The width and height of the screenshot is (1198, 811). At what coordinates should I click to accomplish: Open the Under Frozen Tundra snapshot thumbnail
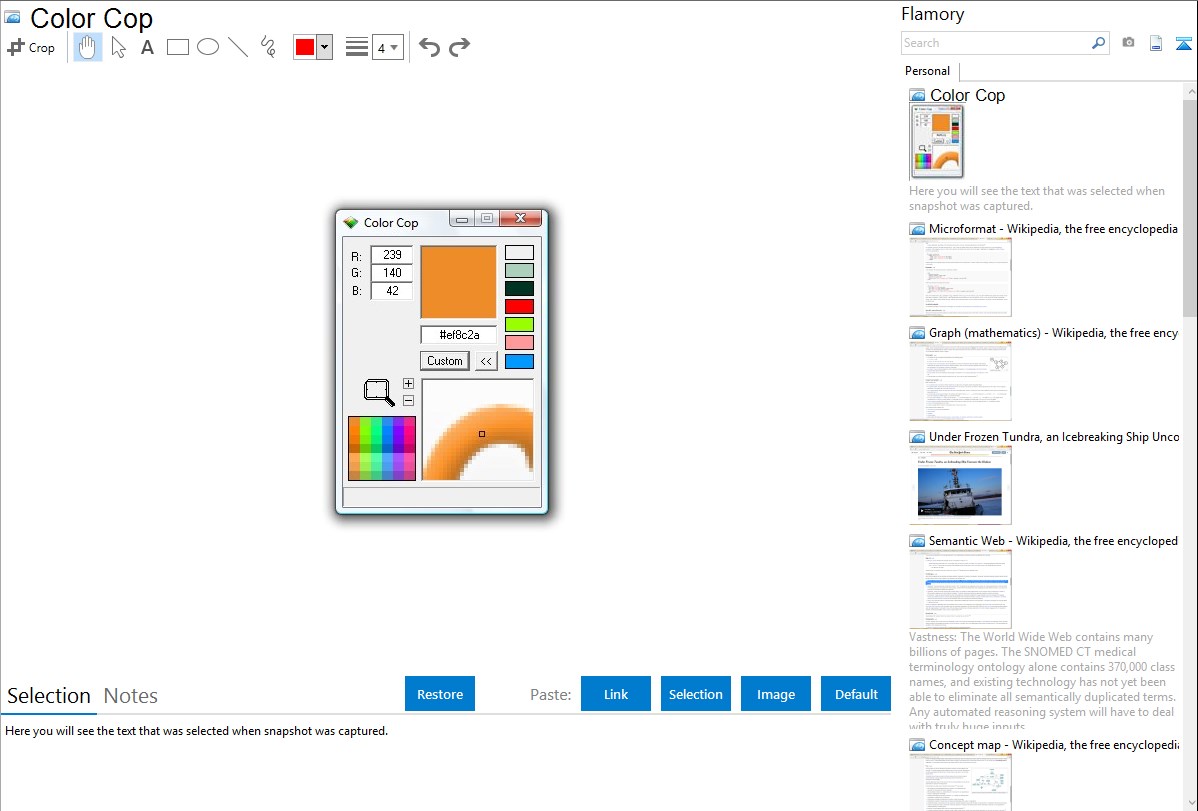[960, 485]
